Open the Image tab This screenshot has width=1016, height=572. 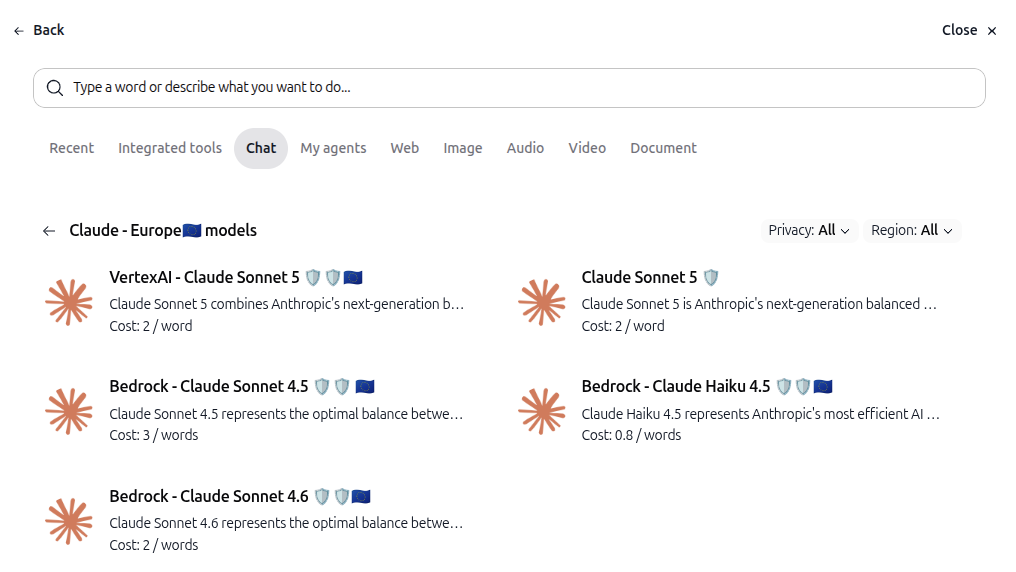pos(463,148)
